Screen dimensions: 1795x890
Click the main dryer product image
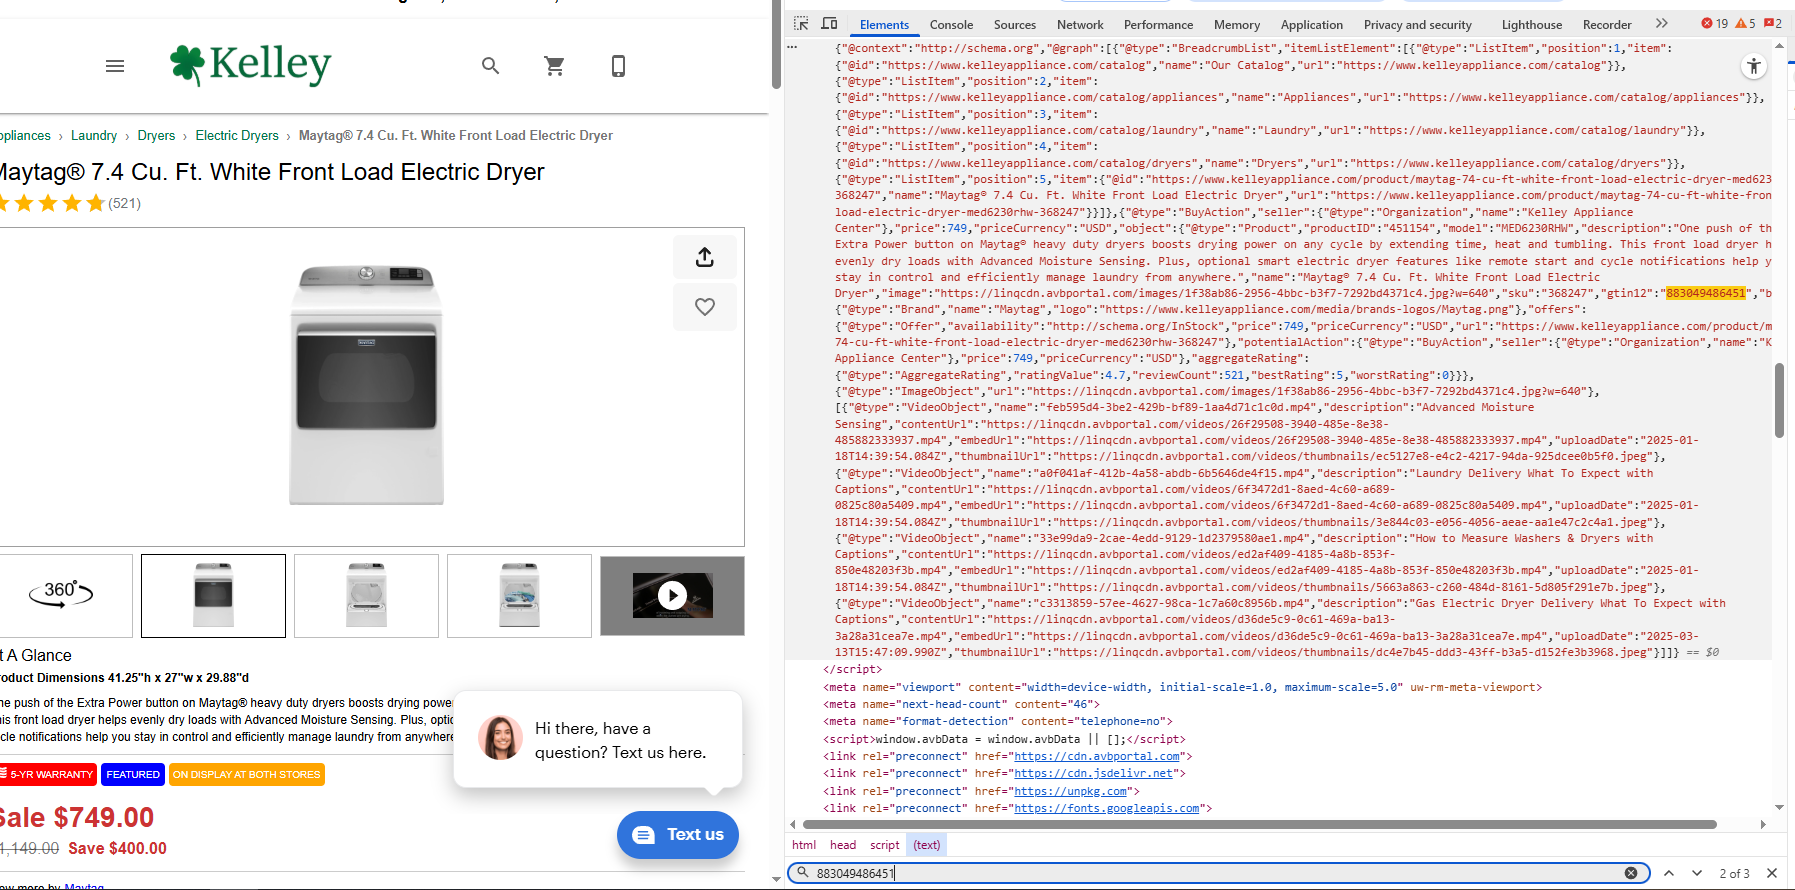366,386
